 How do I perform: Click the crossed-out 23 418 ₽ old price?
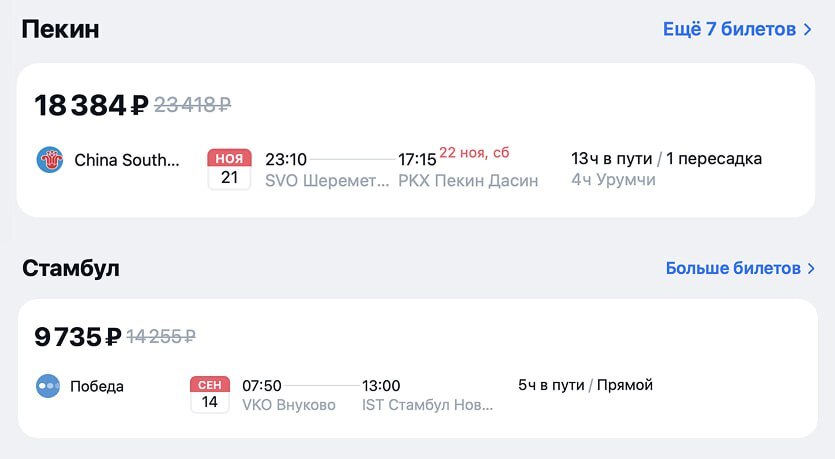click(x=192, y=104)
